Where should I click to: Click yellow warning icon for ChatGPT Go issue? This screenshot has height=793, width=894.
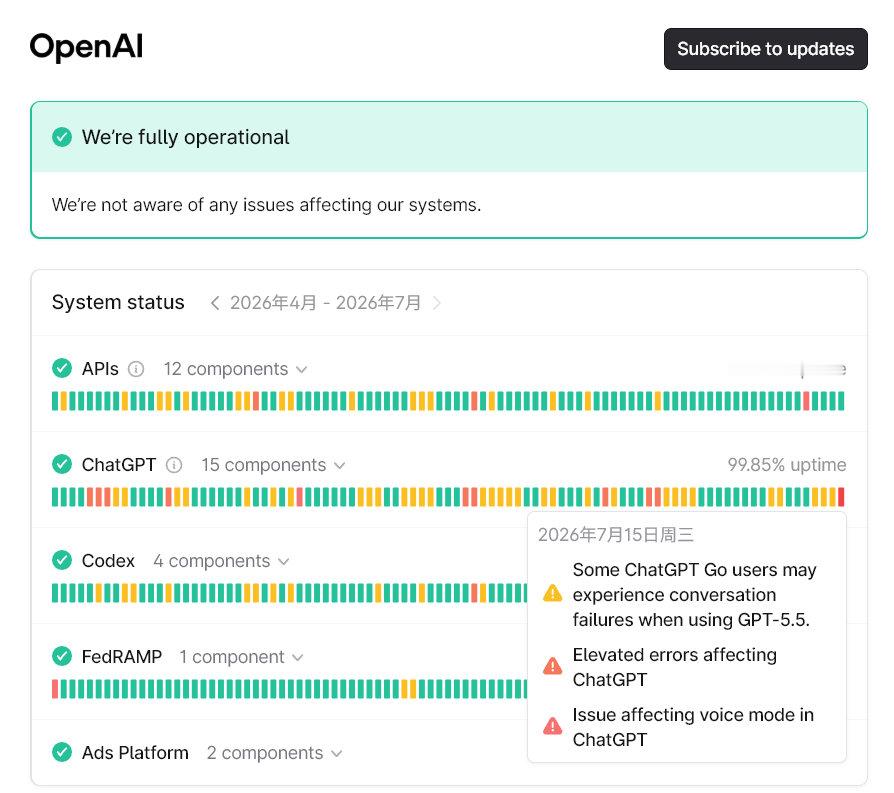[552, 593]
